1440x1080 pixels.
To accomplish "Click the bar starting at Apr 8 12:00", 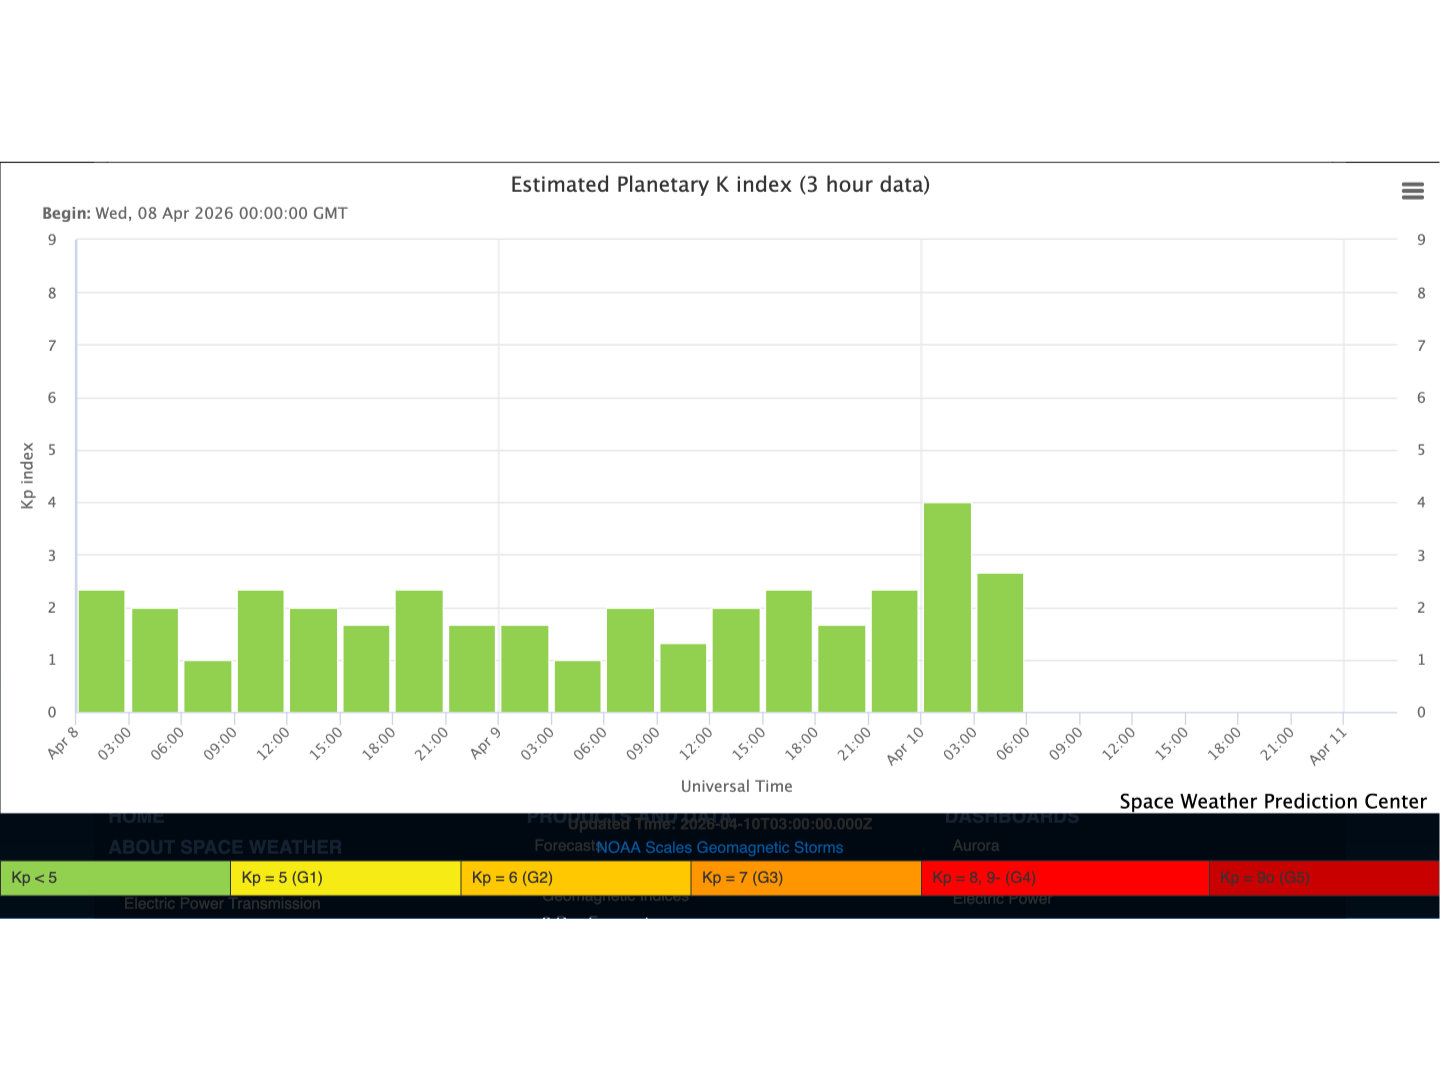I will tap(313, 660).
